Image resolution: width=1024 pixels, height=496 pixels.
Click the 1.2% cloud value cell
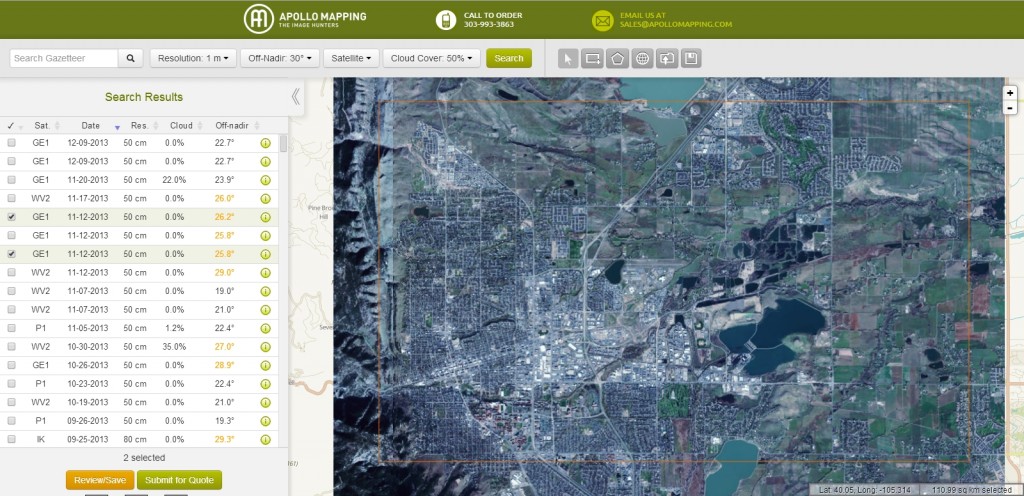(174, 328)
